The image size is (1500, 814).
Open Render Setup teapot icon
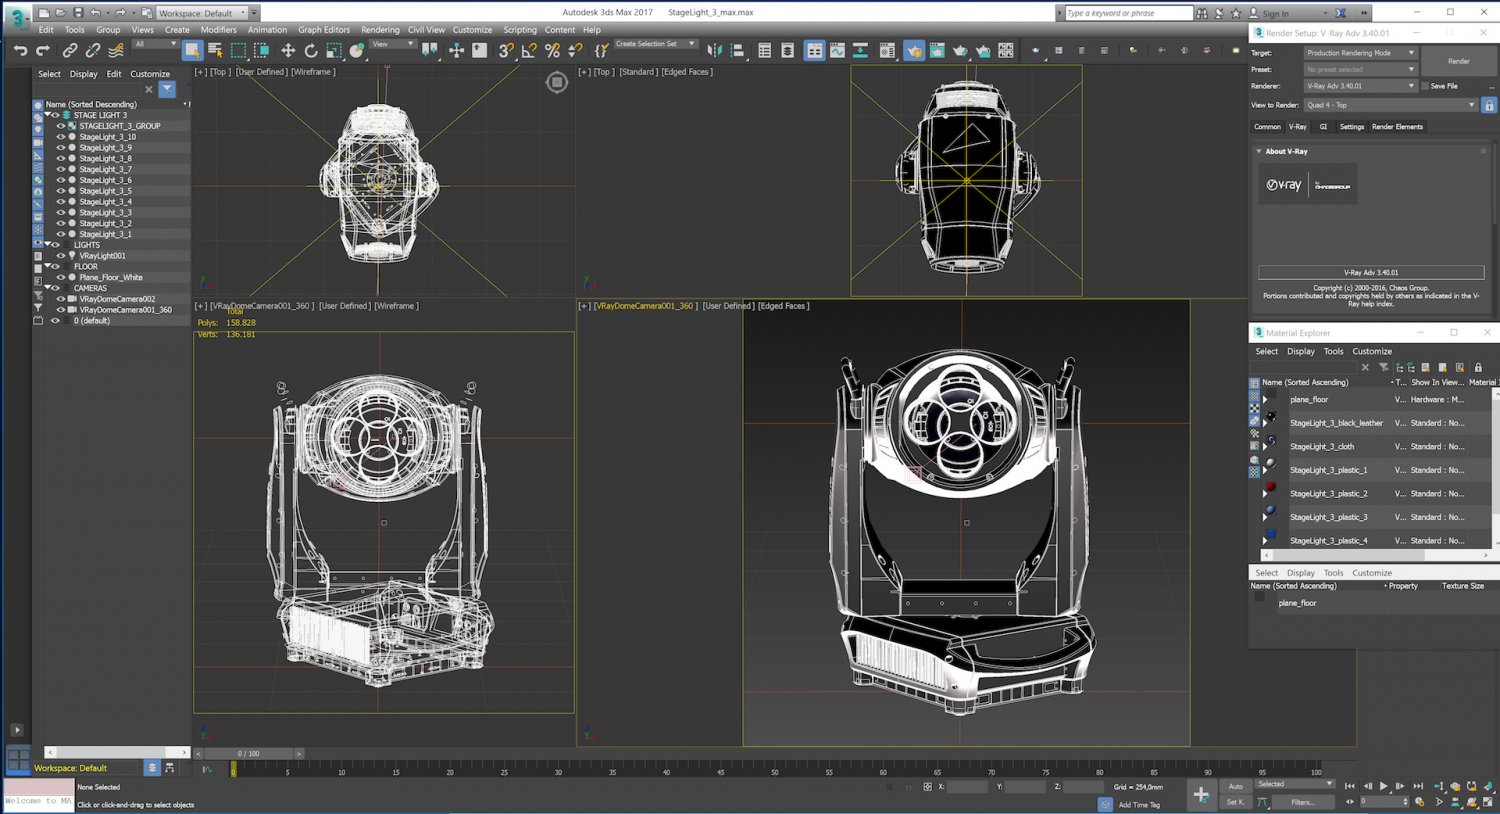coord(914,50)
